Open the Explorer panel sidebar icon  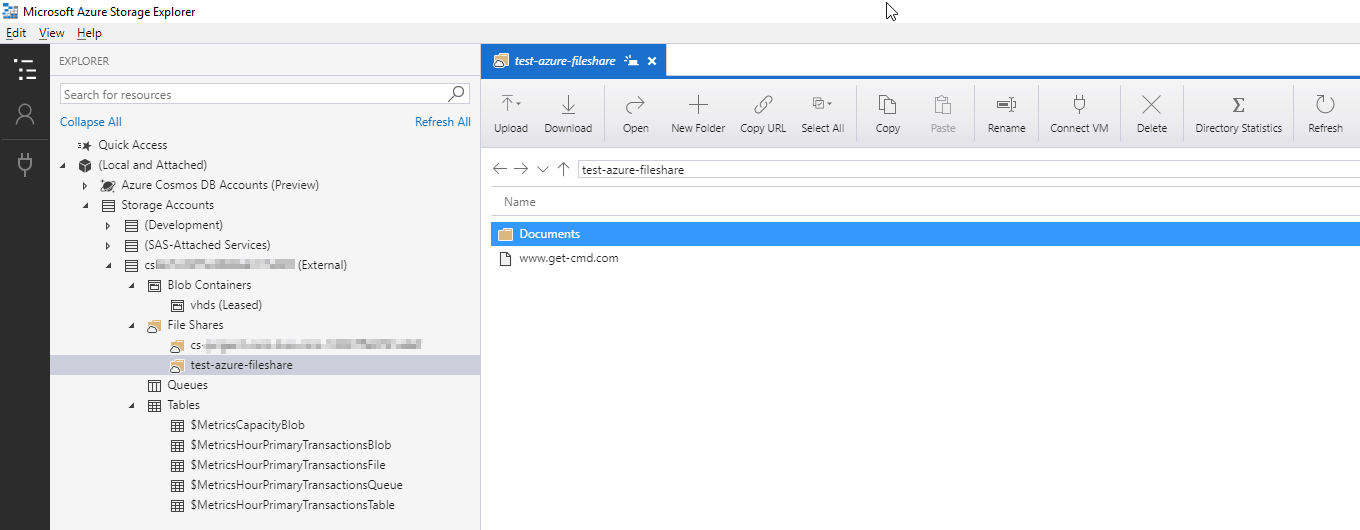pyautogui.click(x=25, y=69)
